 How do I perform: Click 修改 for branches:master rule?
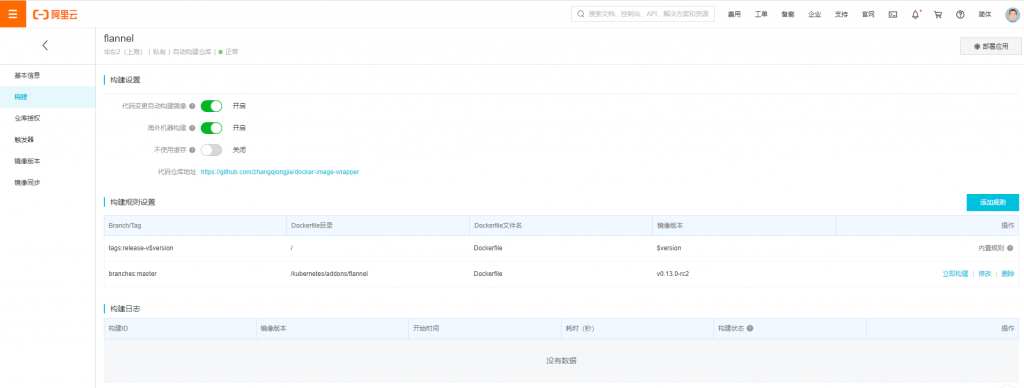pos(985,274)
